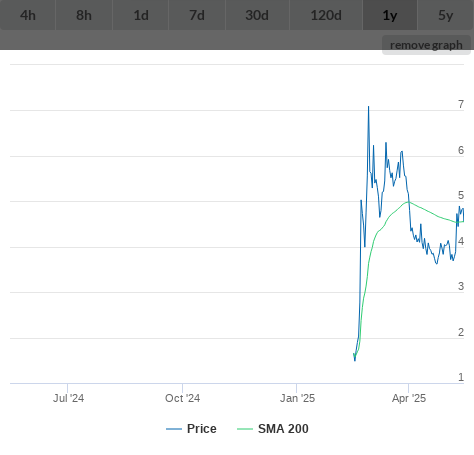Image resolution: width=474 pixels, height=455 pixels.
Task: Select the 1y time range tab
Action: [x=390, y=15]
